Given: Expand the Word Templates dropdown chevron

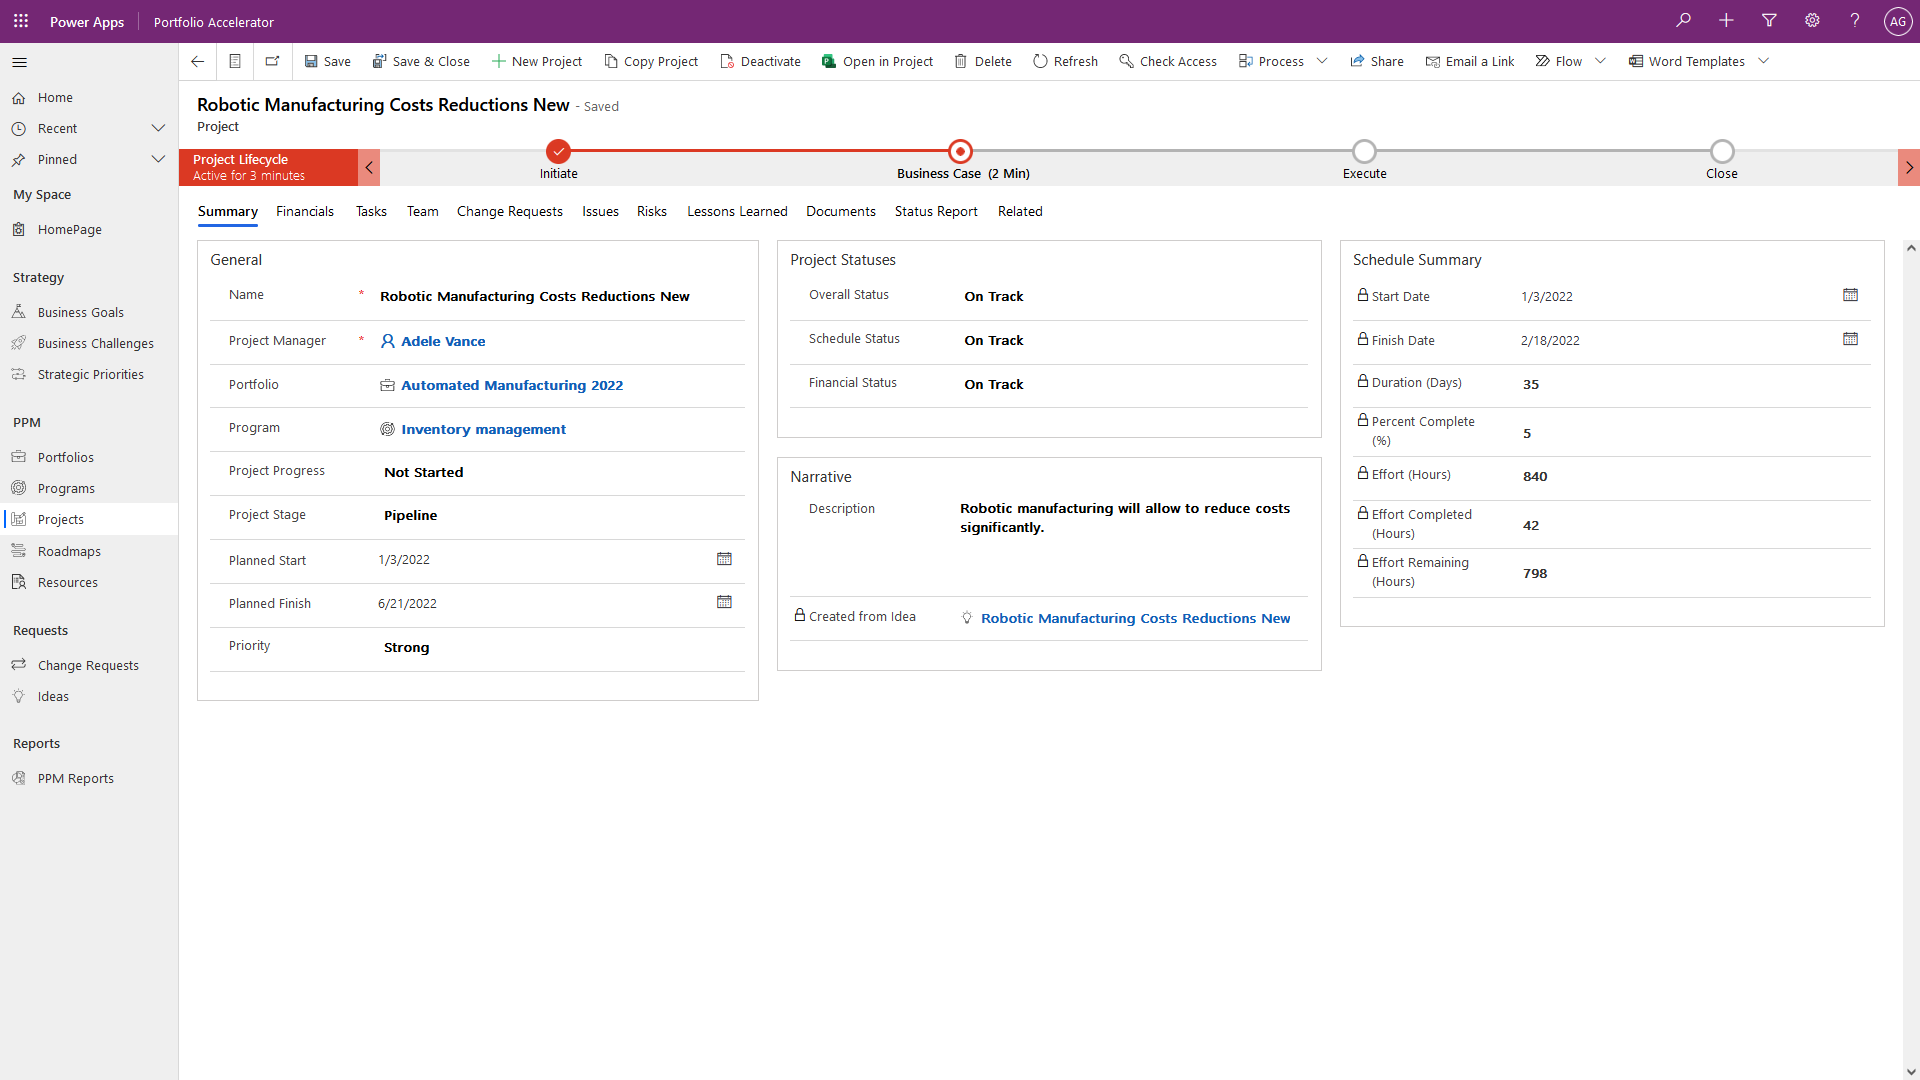Looking at the screenshot, I should [1763, 61].
